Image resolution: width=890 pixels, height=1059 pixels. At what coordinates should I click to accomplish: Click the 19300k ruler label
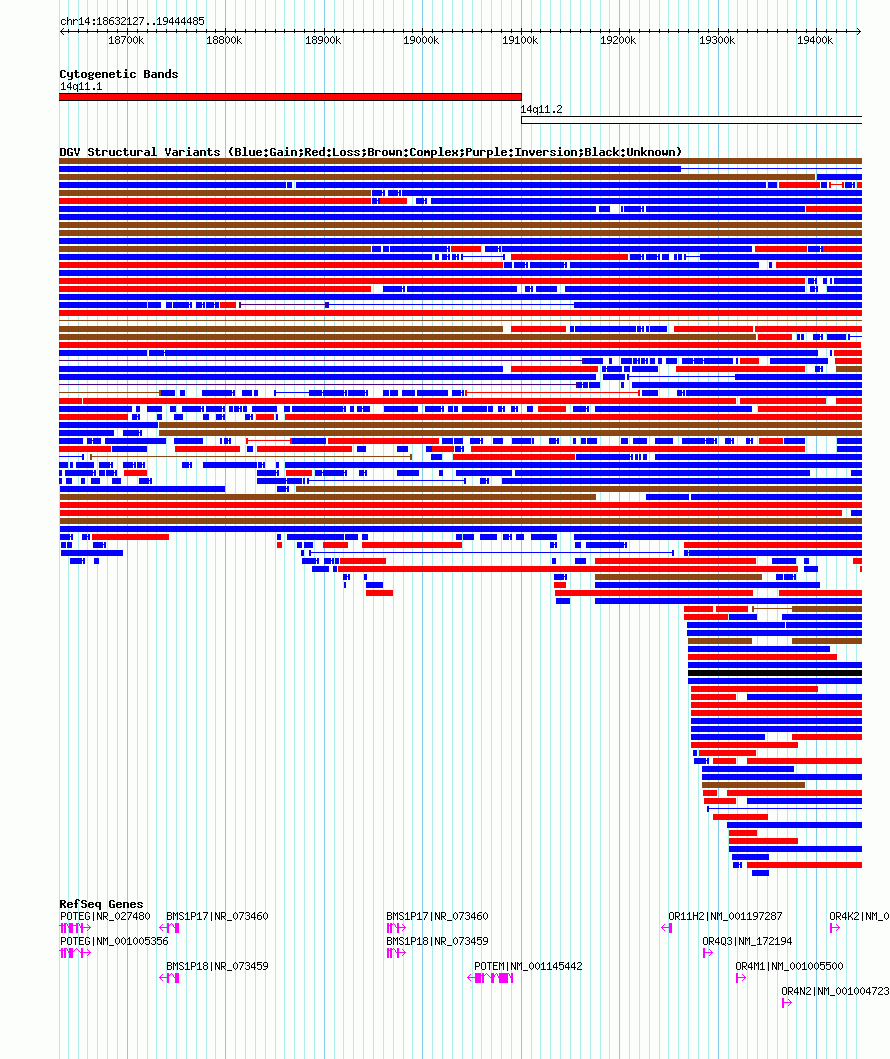716,41
